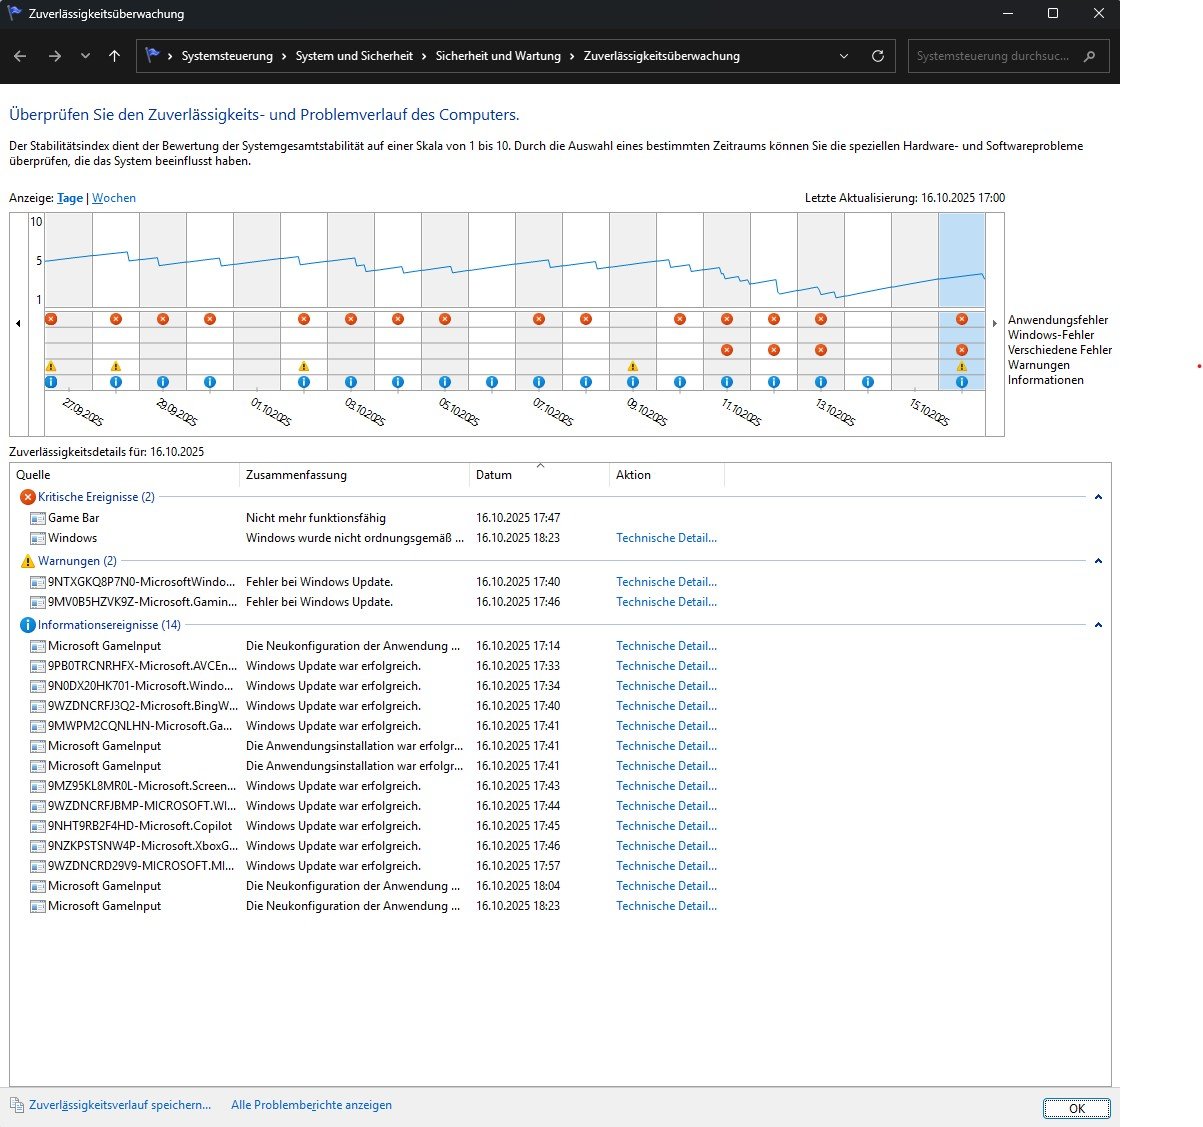
Task: Open Technische Details for the Windows critical event
Action: click(x=666, y=538)
